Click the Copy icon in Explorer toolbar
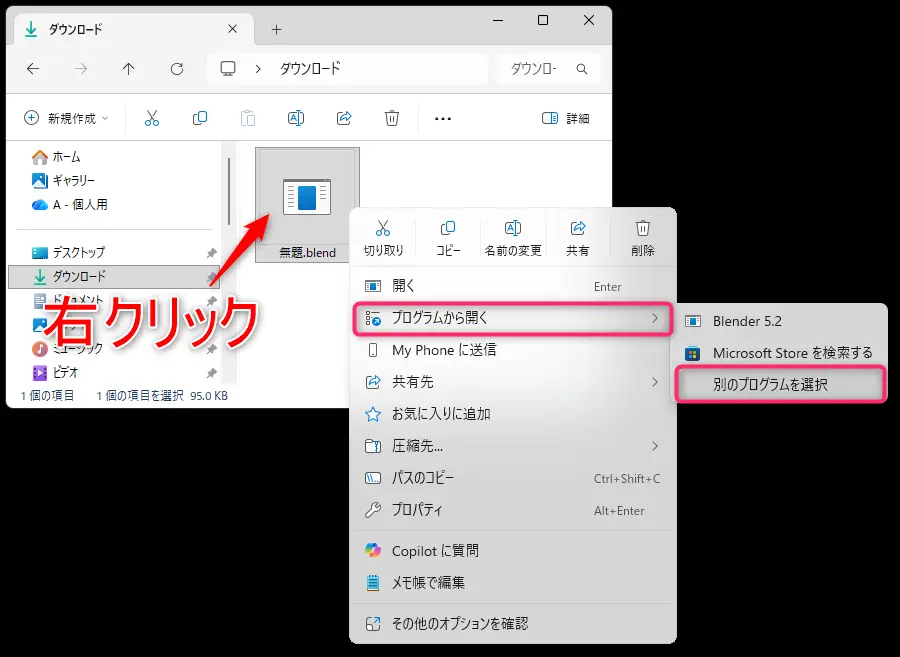The image size is (900, 657). [x=200, y=118]
